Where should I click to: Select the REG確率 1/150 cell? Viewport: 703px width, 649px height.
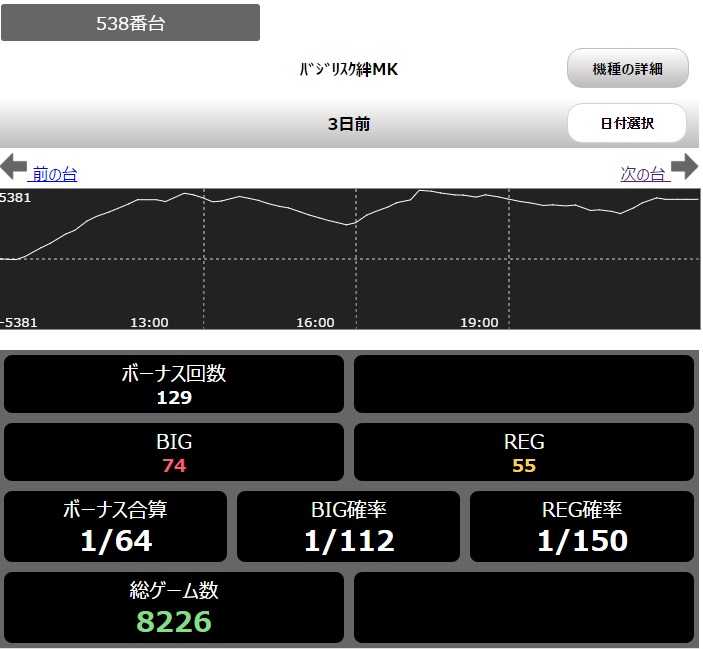(x=581, y=526)
